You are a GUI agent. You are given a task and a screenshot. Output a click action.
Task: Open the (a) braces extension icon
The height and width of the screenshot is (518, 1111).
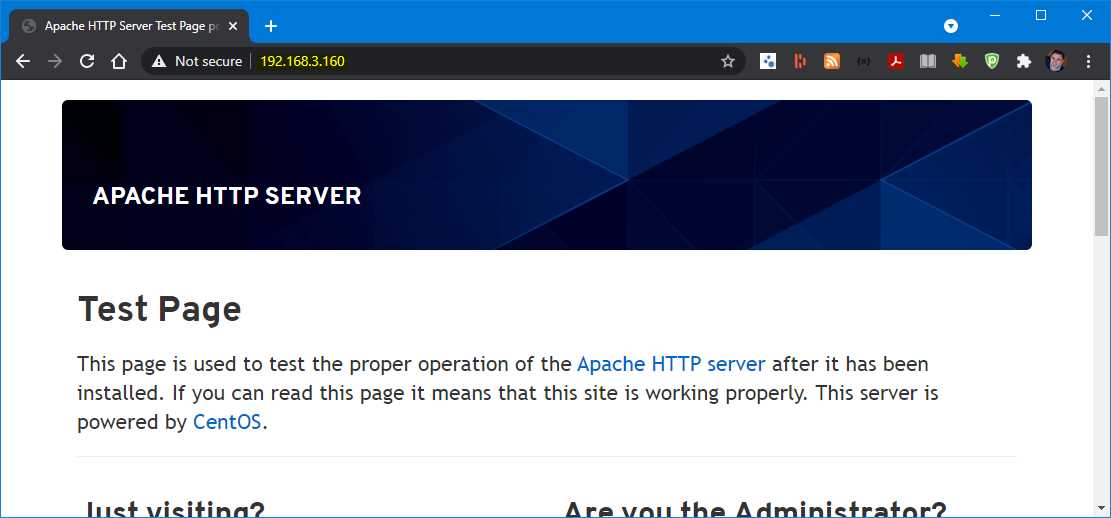tap(864, 62)
